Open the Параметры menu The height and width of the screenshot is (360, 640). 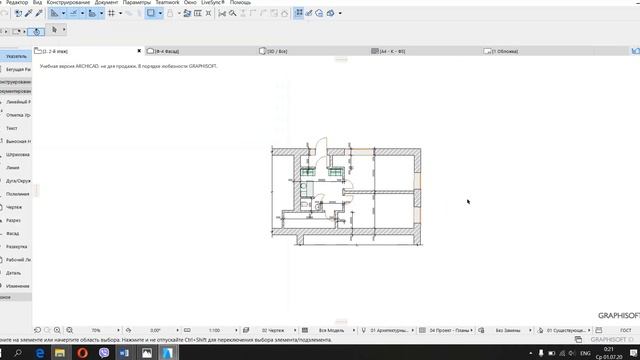tap(137, 2)
